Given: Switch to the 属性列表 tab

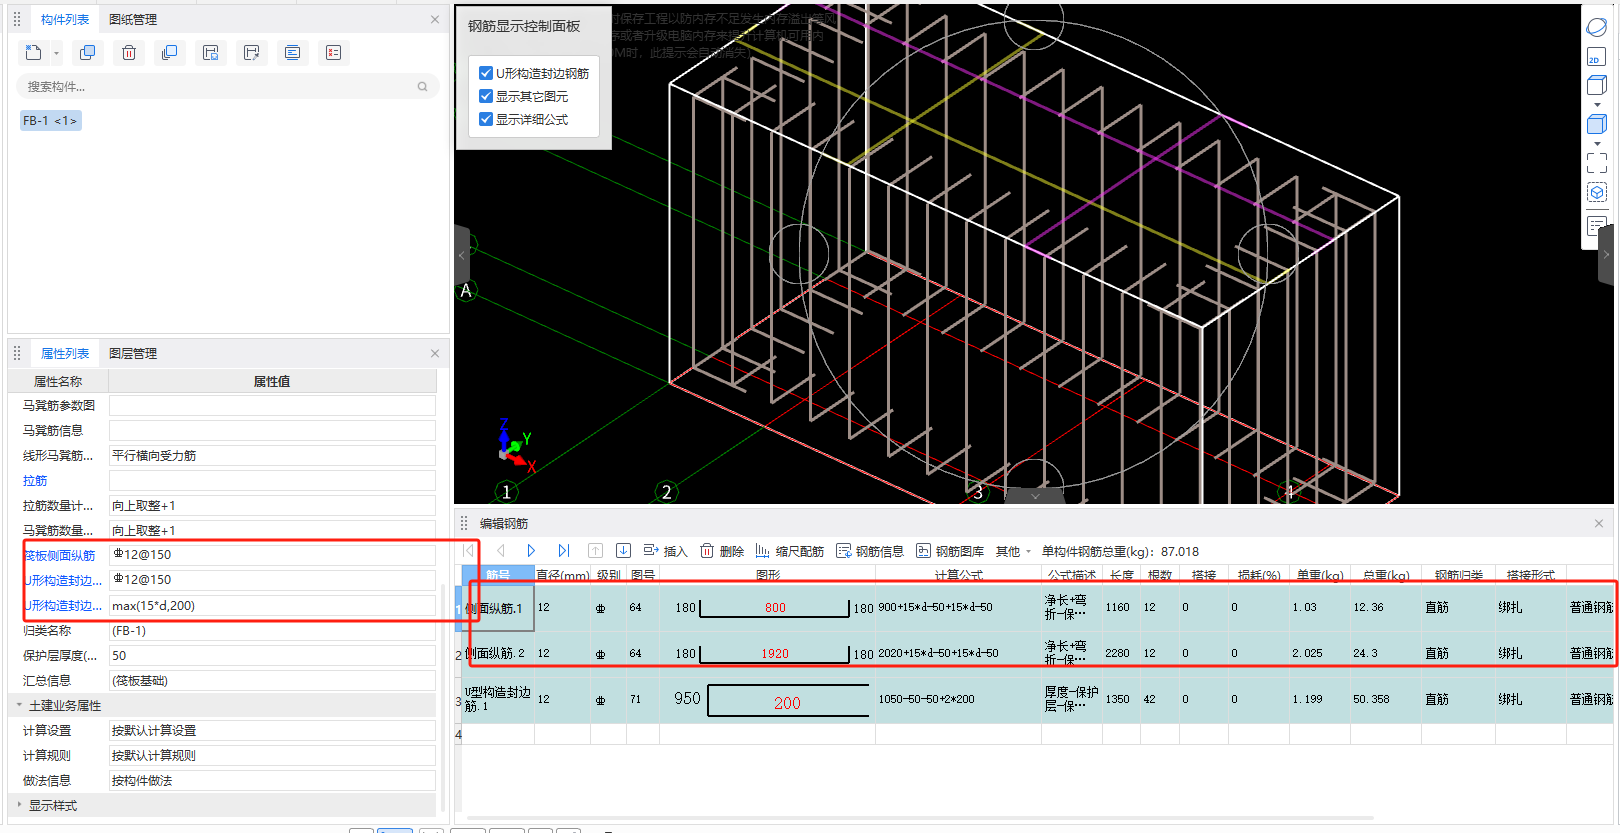Looking at the screenshot, I should (65, 353).
